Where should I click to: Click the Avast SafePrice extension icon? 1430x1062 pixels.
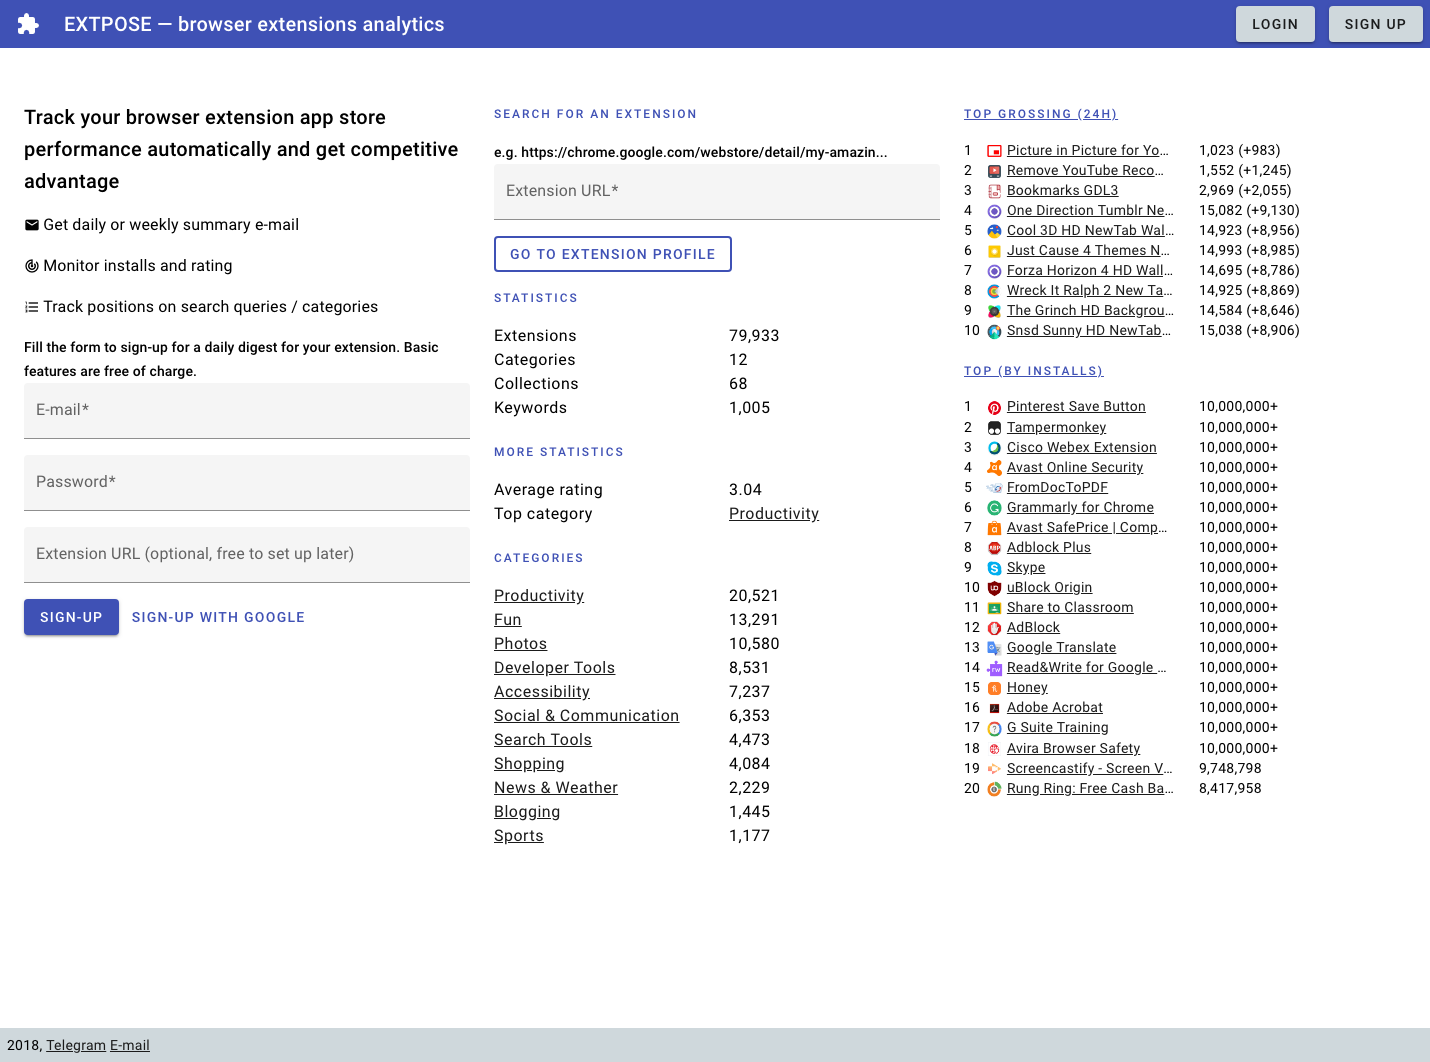[994, 528]
